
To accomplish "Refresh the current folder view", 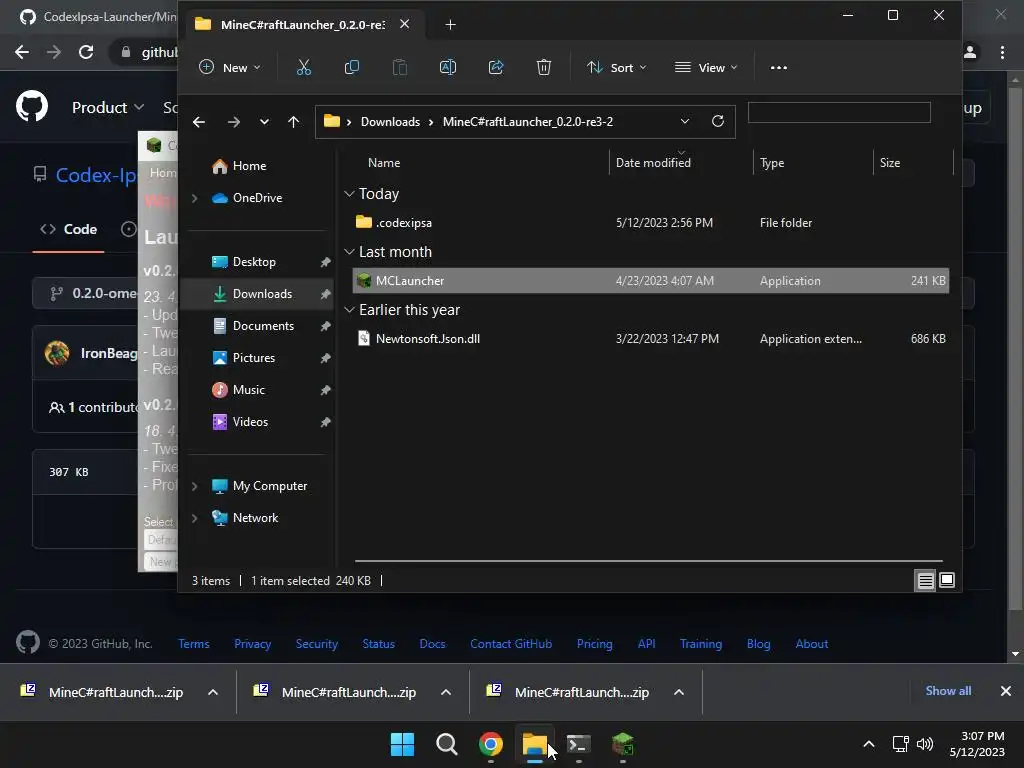I will pyautogui.click(x=718, y=121).
